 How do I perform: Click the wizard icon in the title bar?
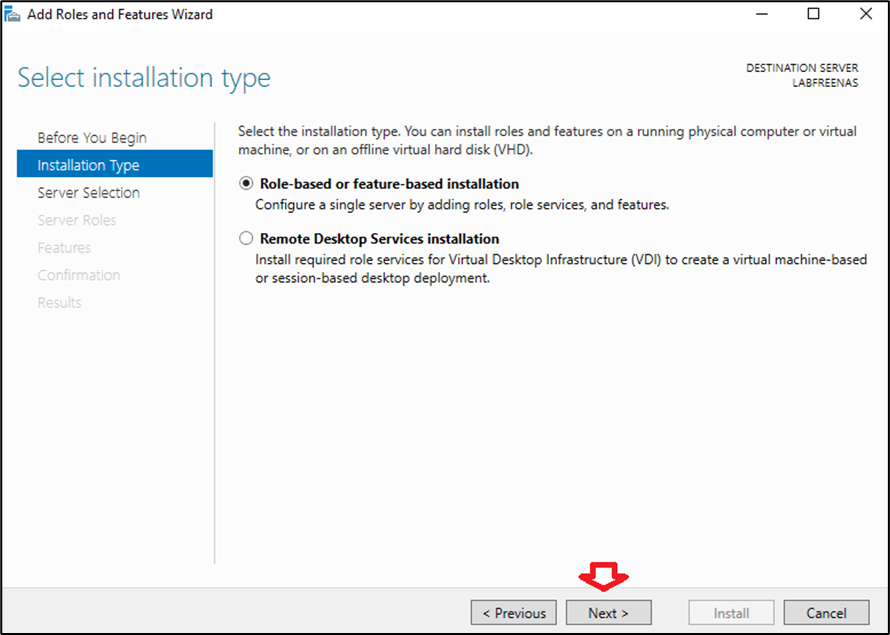tap(13, 14)
